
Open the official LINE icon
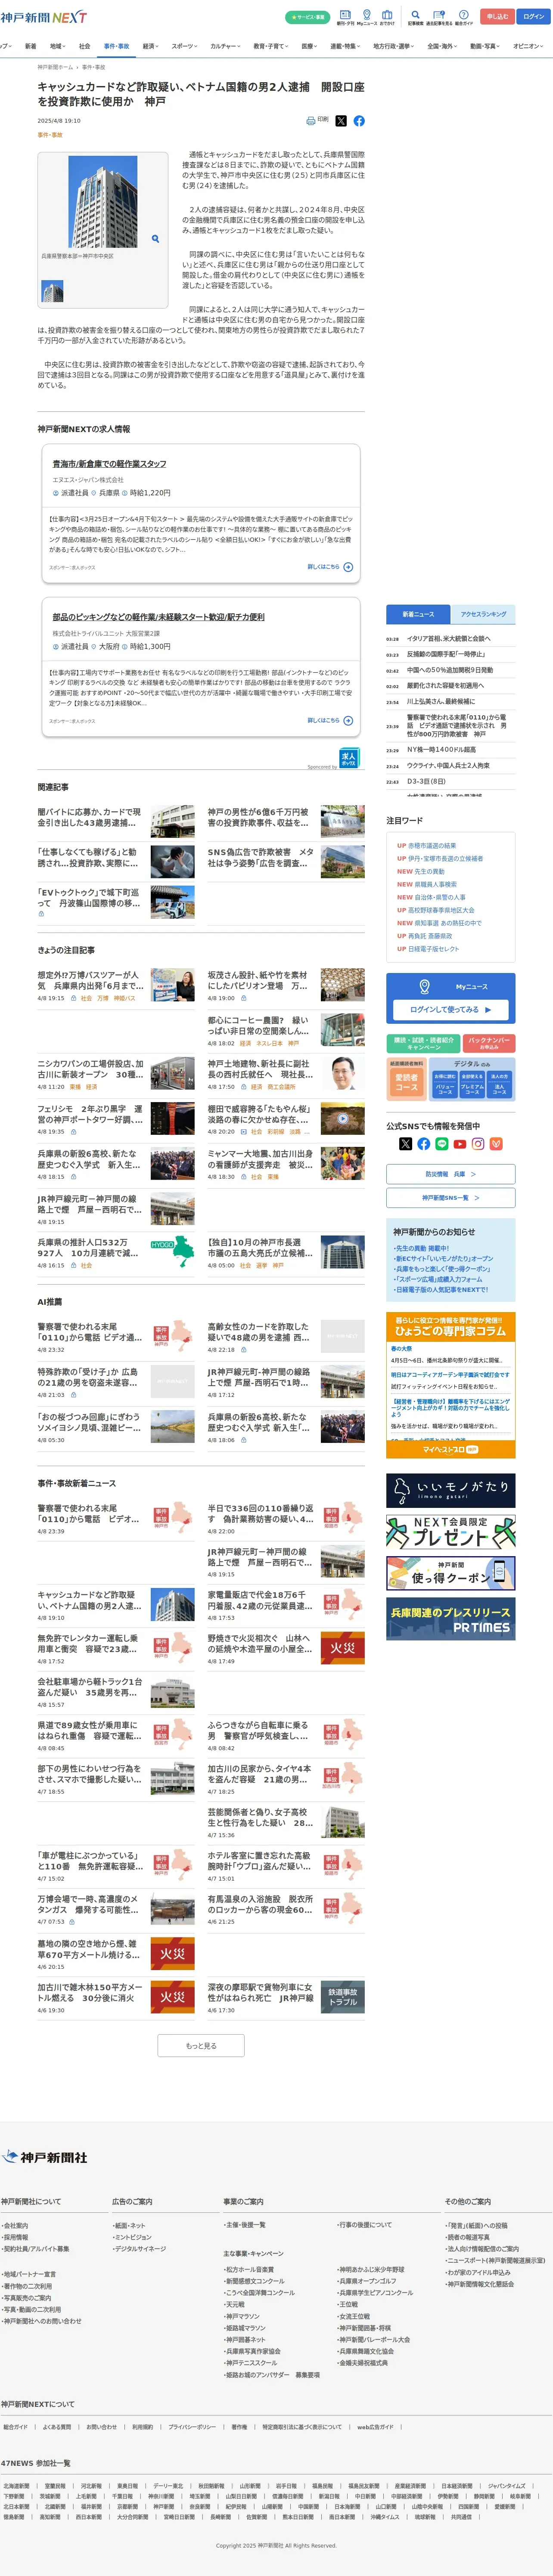[441, 1144]
